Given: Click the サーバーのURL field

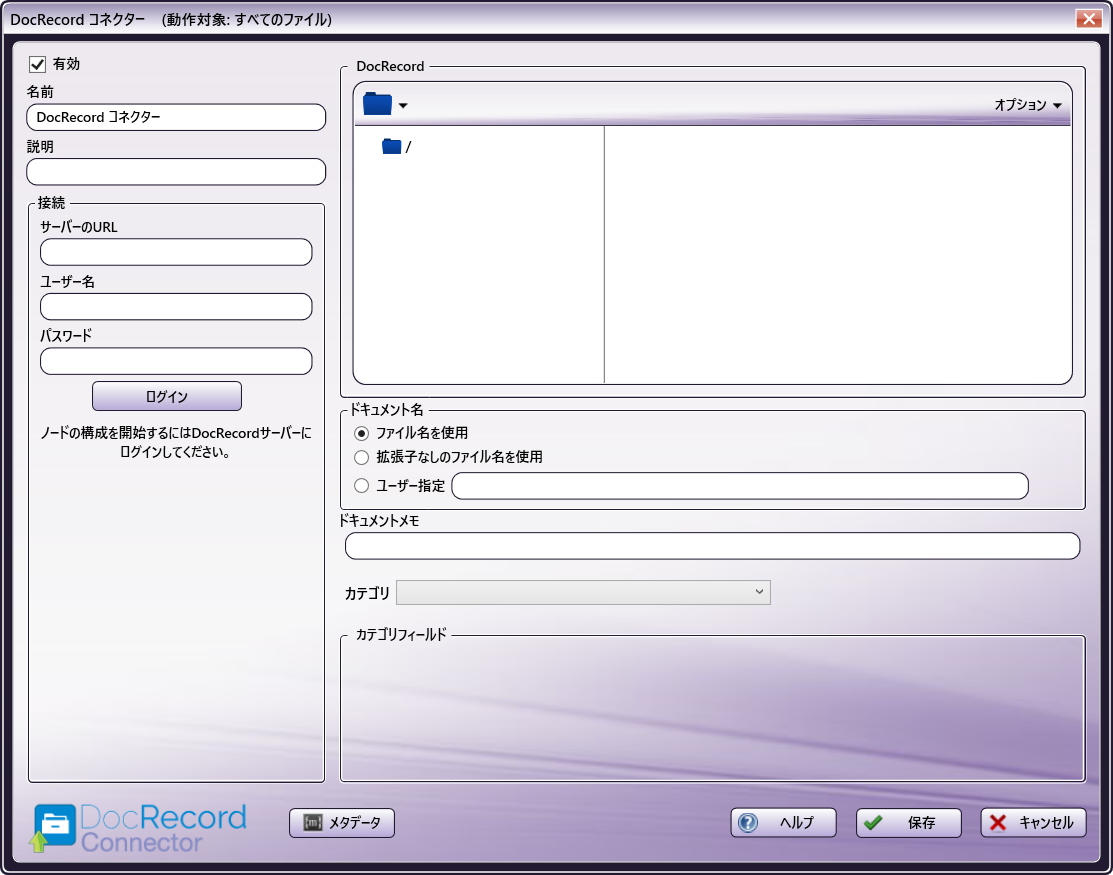Looking at the screenshot, I should pyautogui.click(x=176, y=252).
